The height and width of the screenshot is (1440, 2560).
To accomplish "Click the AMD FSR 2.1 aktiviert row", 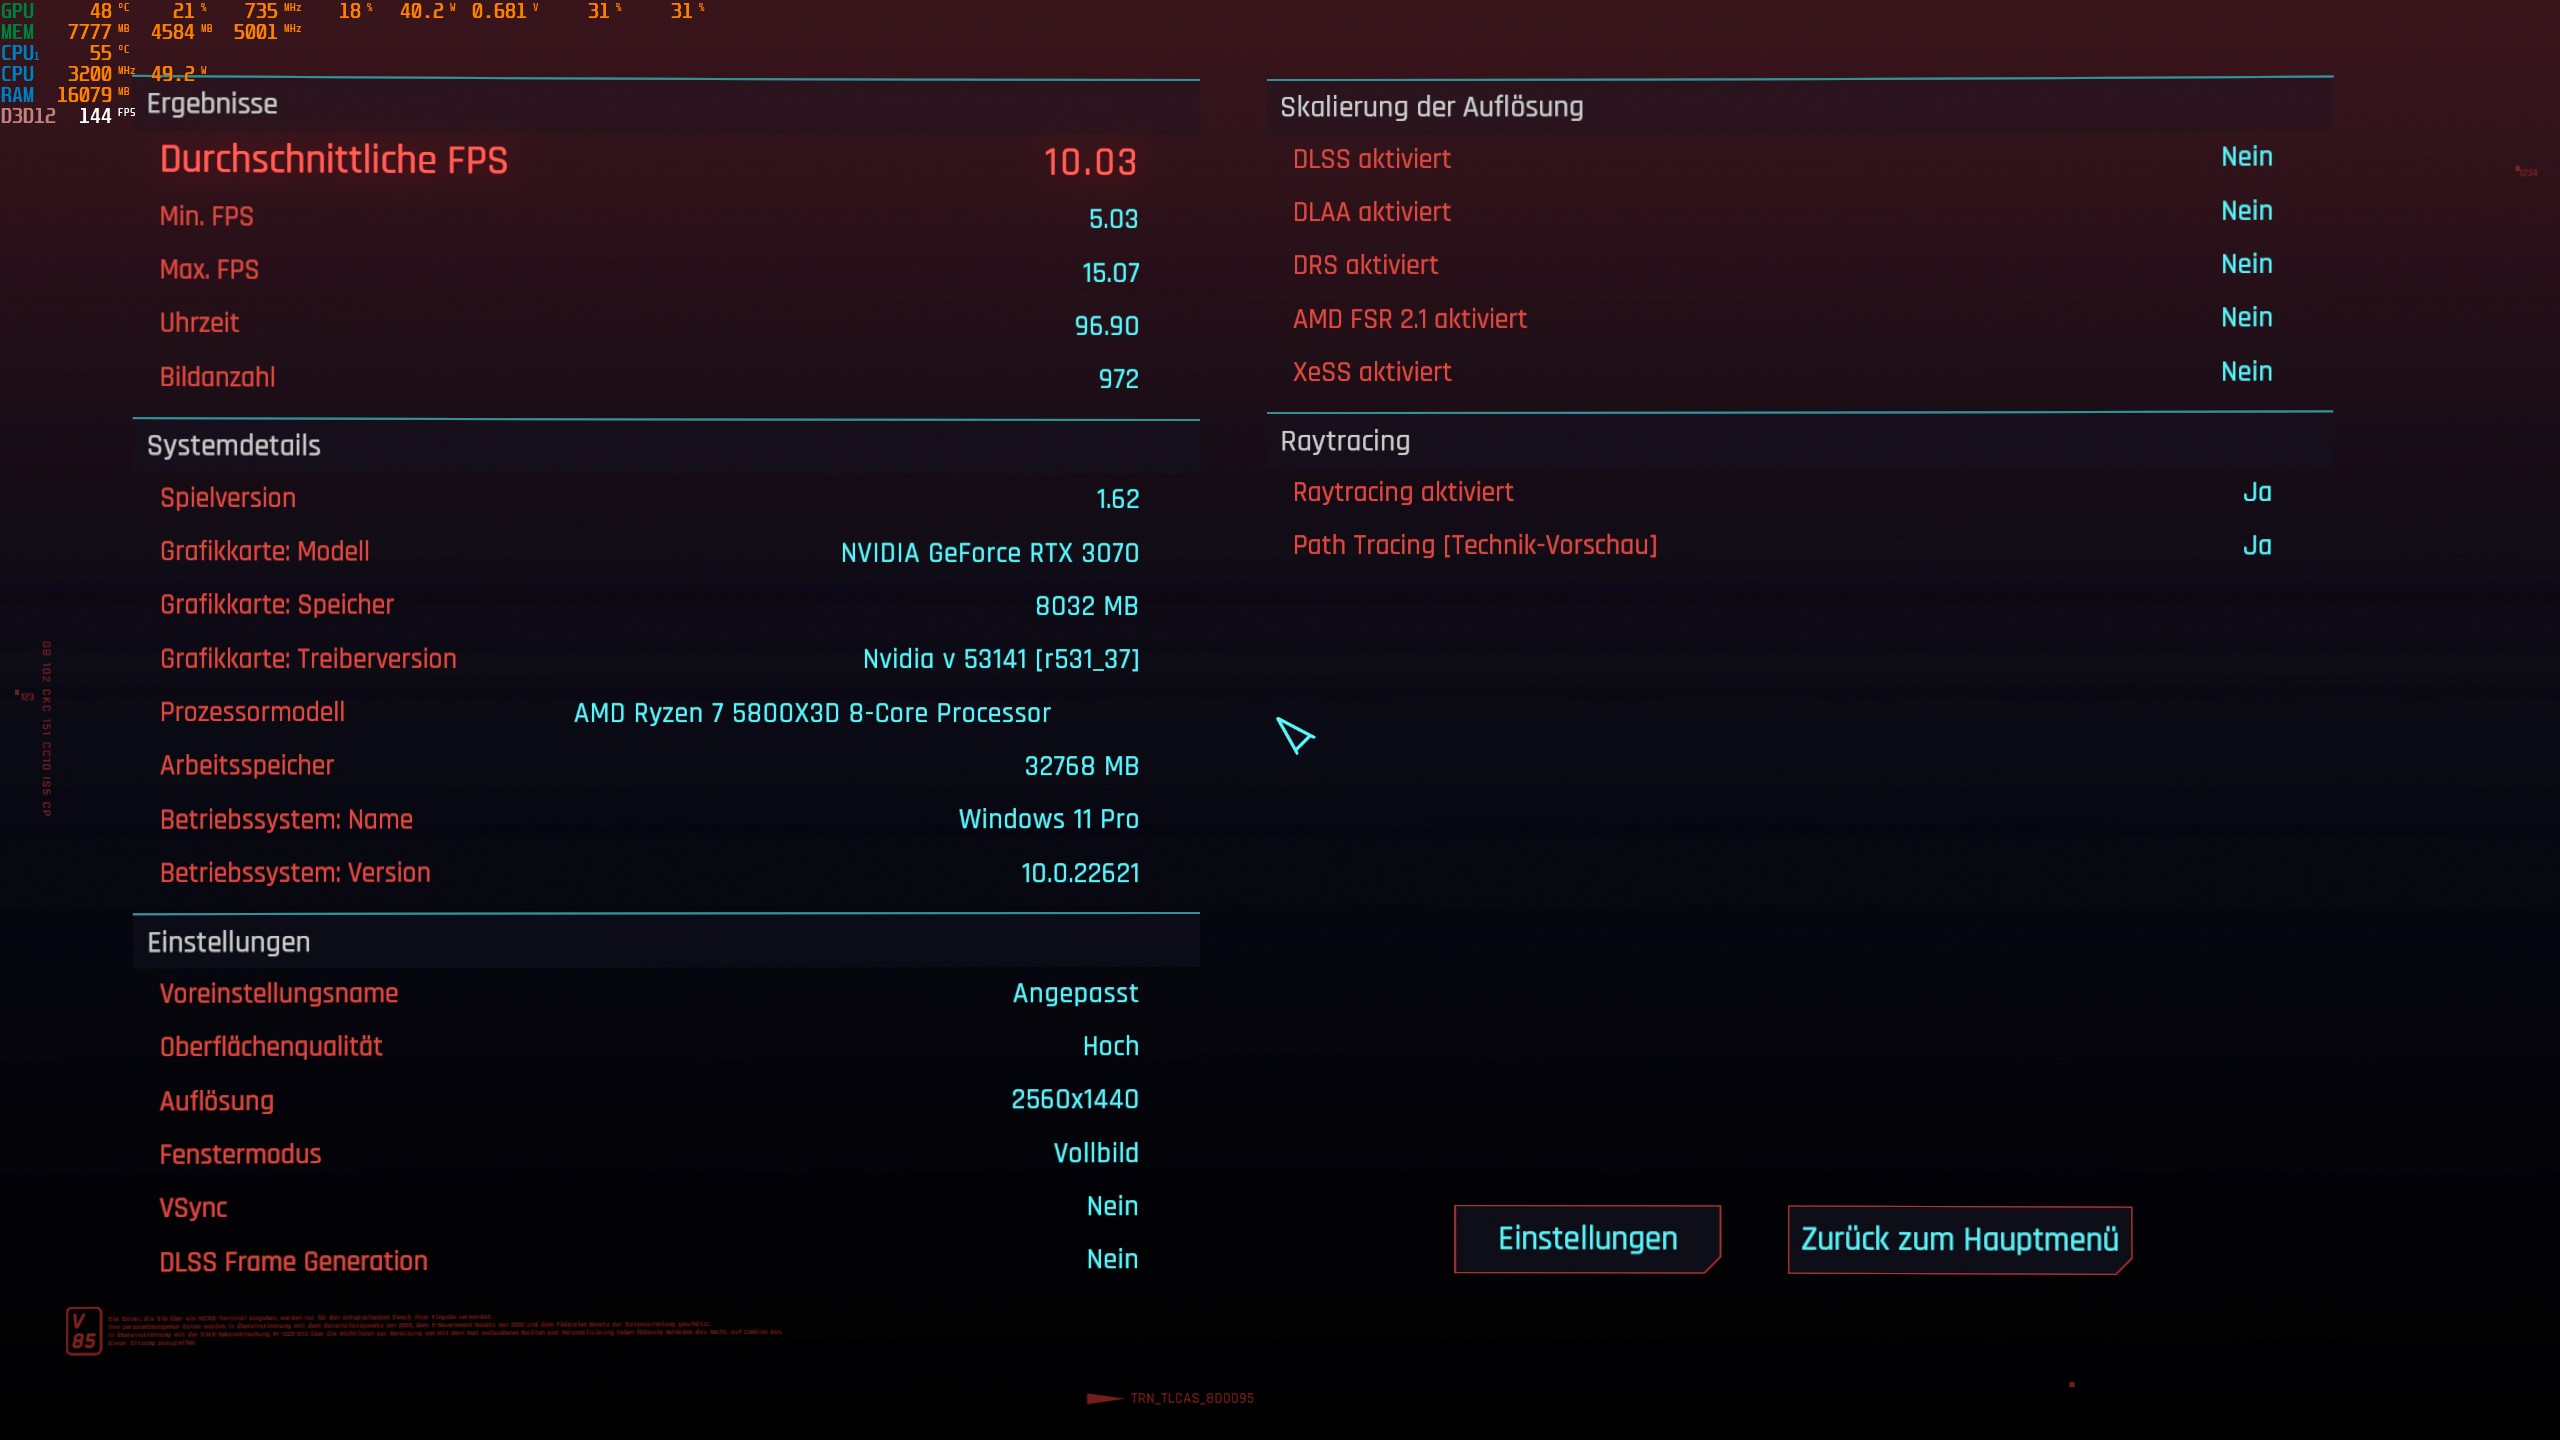I will 1409,319.
